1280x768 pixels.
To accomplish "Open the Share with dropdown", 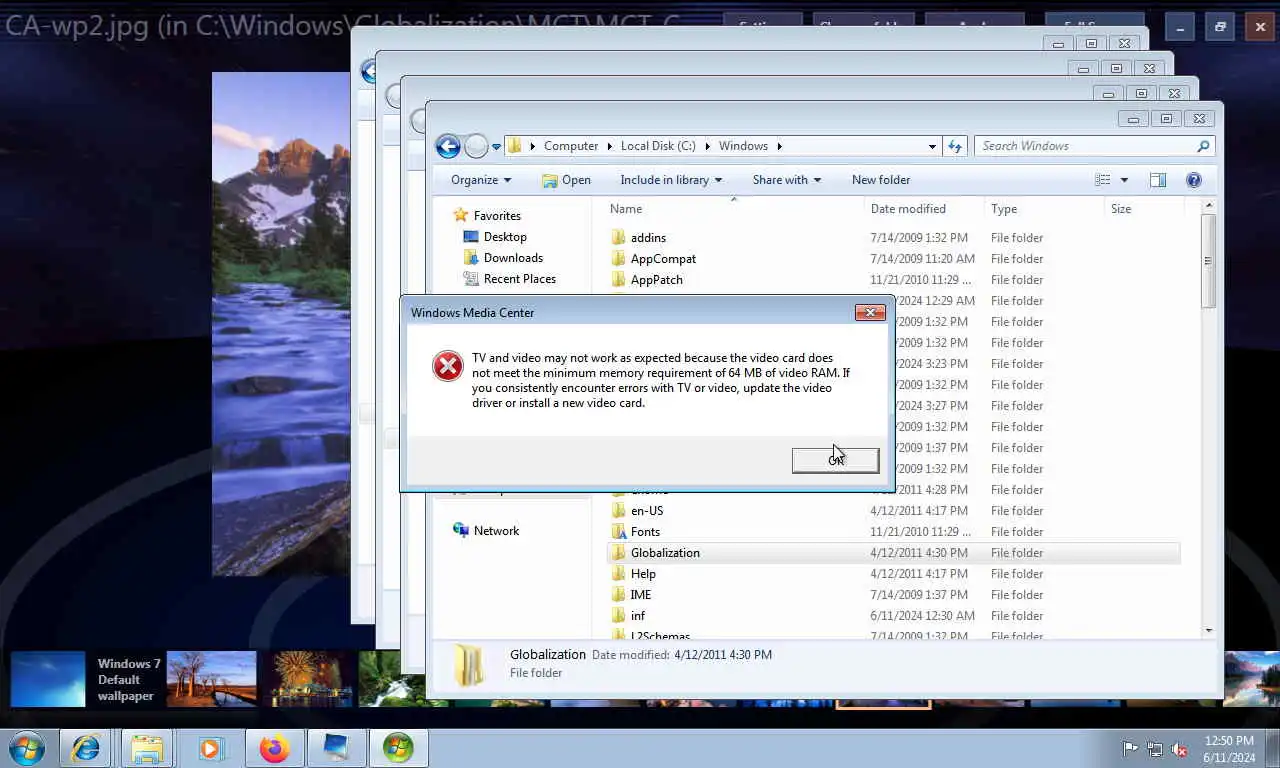I will tap(787, 180).
